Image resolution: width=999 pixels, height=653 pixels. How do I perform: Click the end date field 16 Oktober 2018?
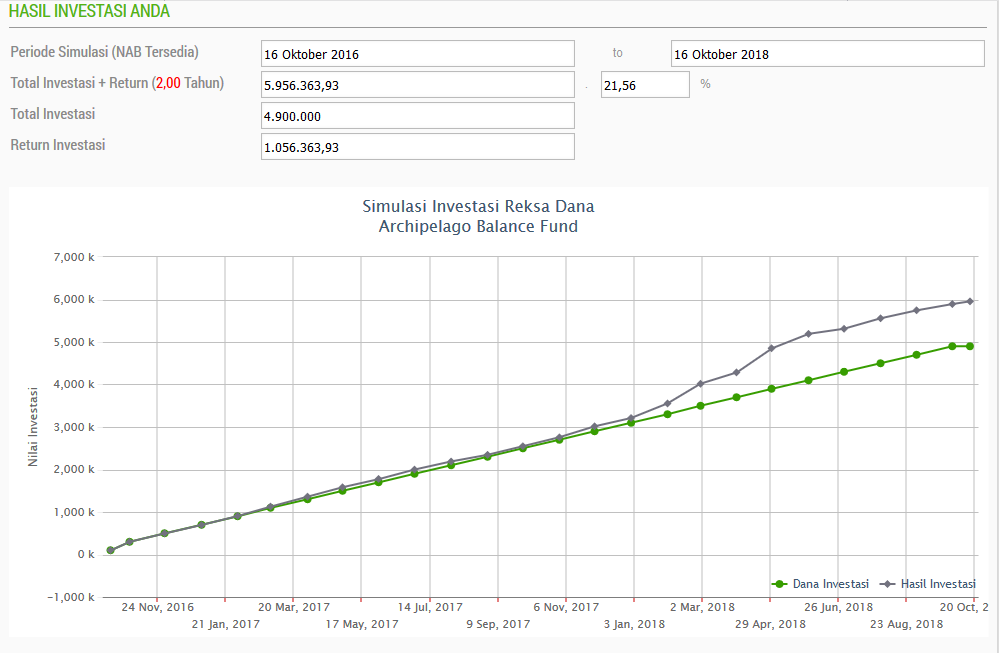pyautogui.click(x=827, y=54)
